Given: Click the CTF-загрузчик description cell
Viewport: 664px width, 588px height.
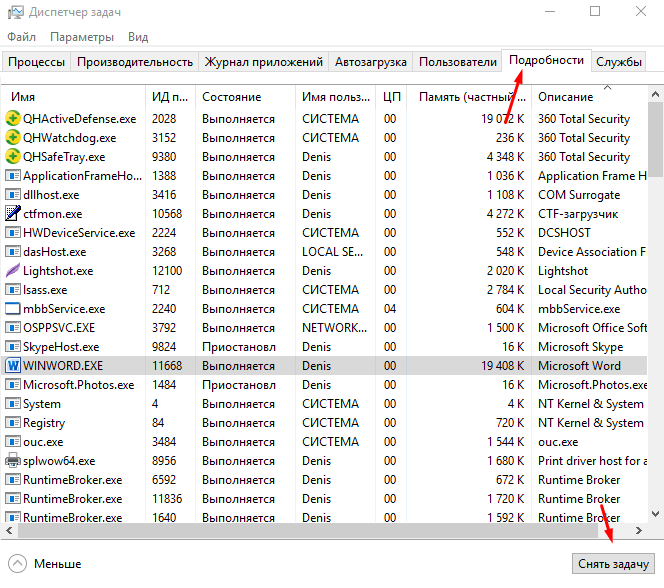Looking at the screenshot, I should [578, 214].
